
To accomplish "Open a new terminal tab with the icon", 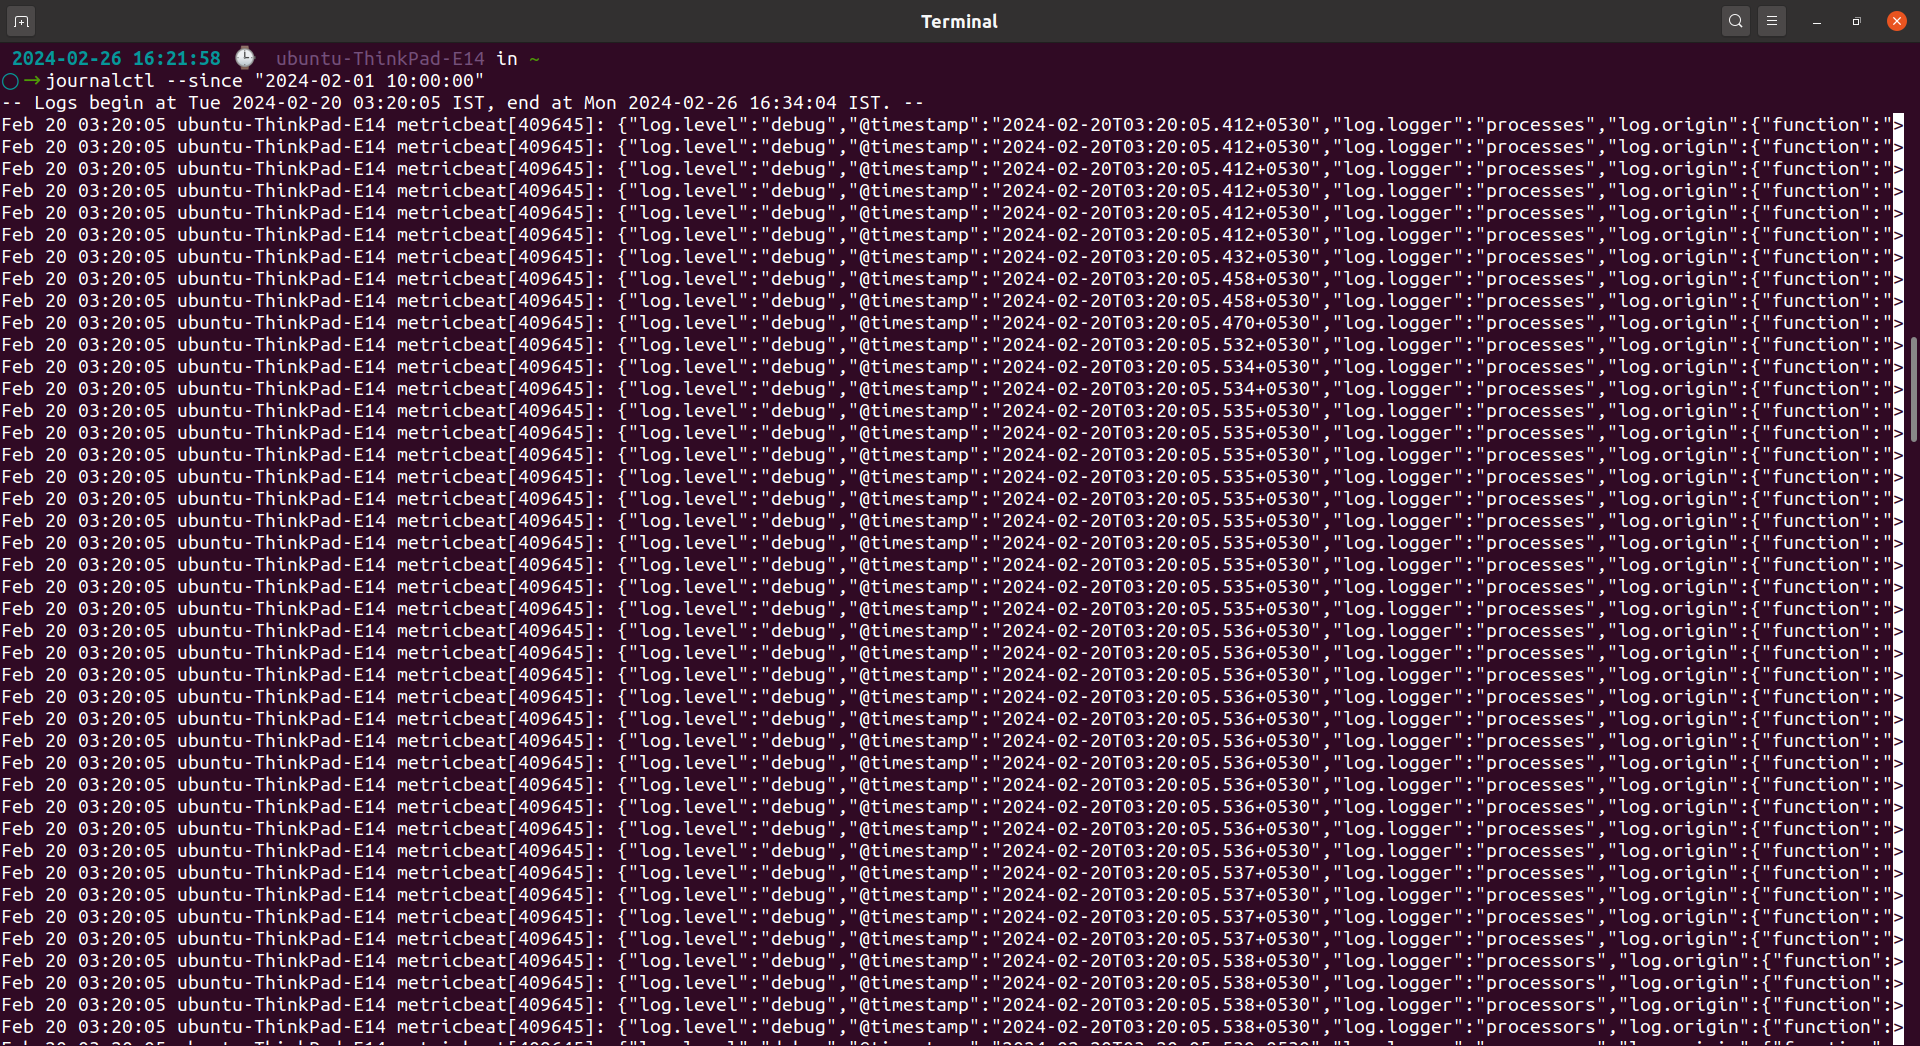I will click(21, 21).
